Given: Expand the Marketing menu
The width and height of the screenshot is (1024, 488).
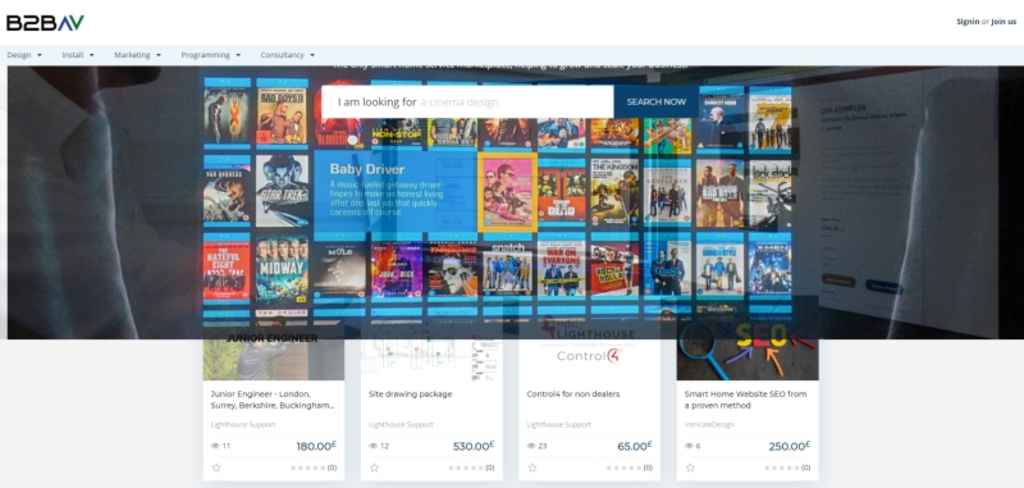Looking at the screenshot, I should (138, 56).
